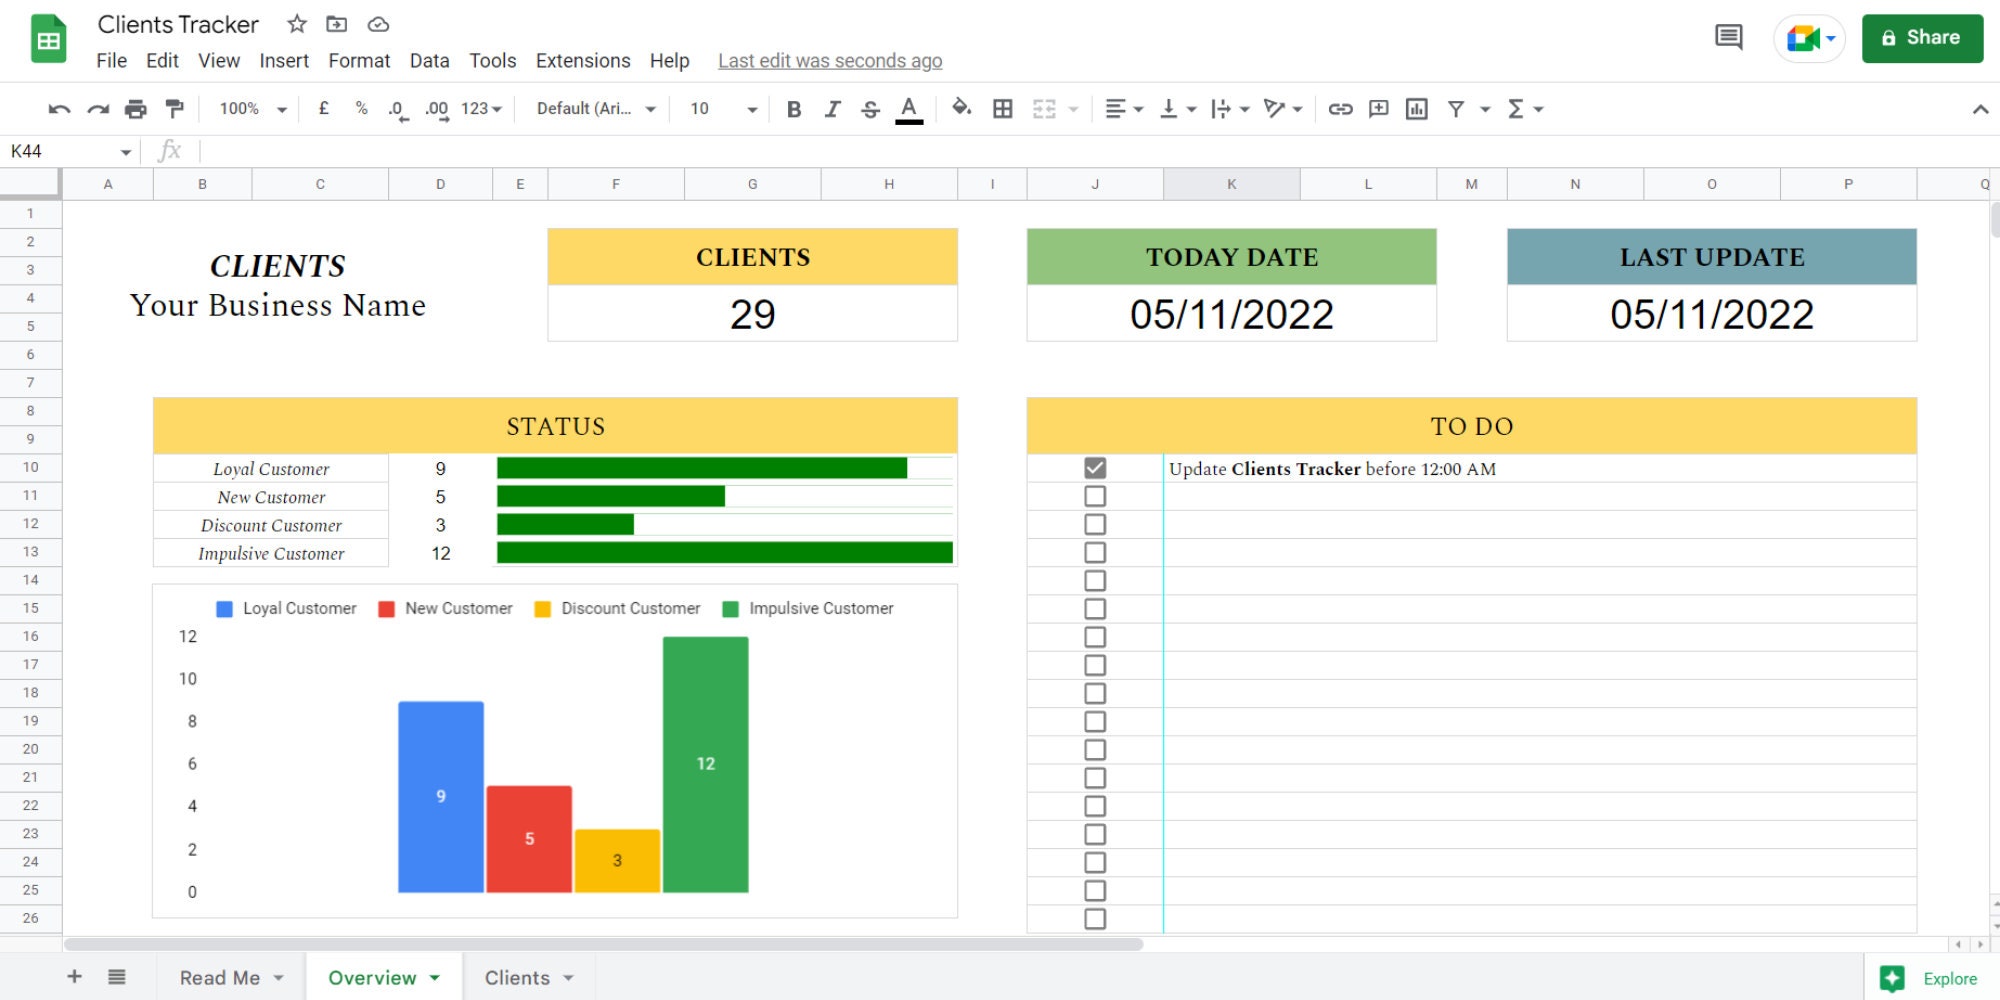Check the second empty To Do checkbox
The image size is (2000, 1000).
[1095, 523]
